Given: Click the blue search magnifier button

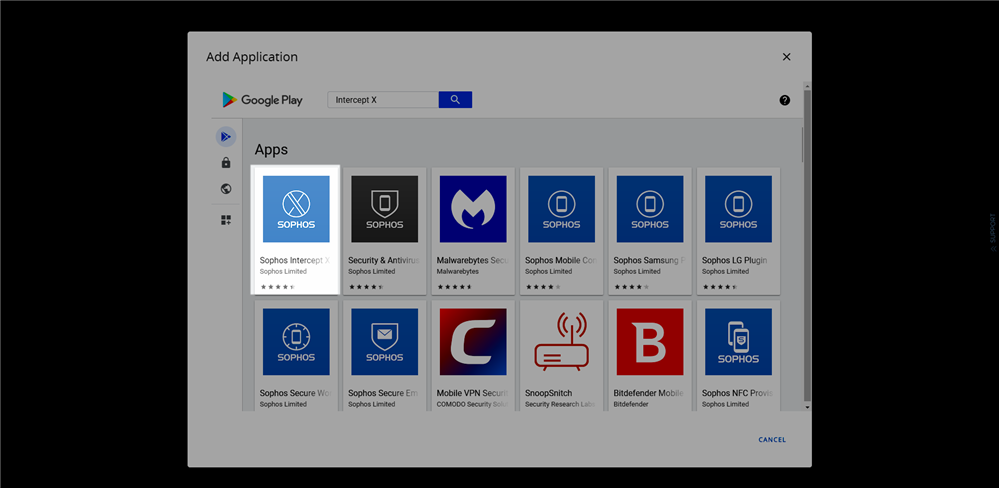Looking at the screenshot, I should tap(455, 99).
